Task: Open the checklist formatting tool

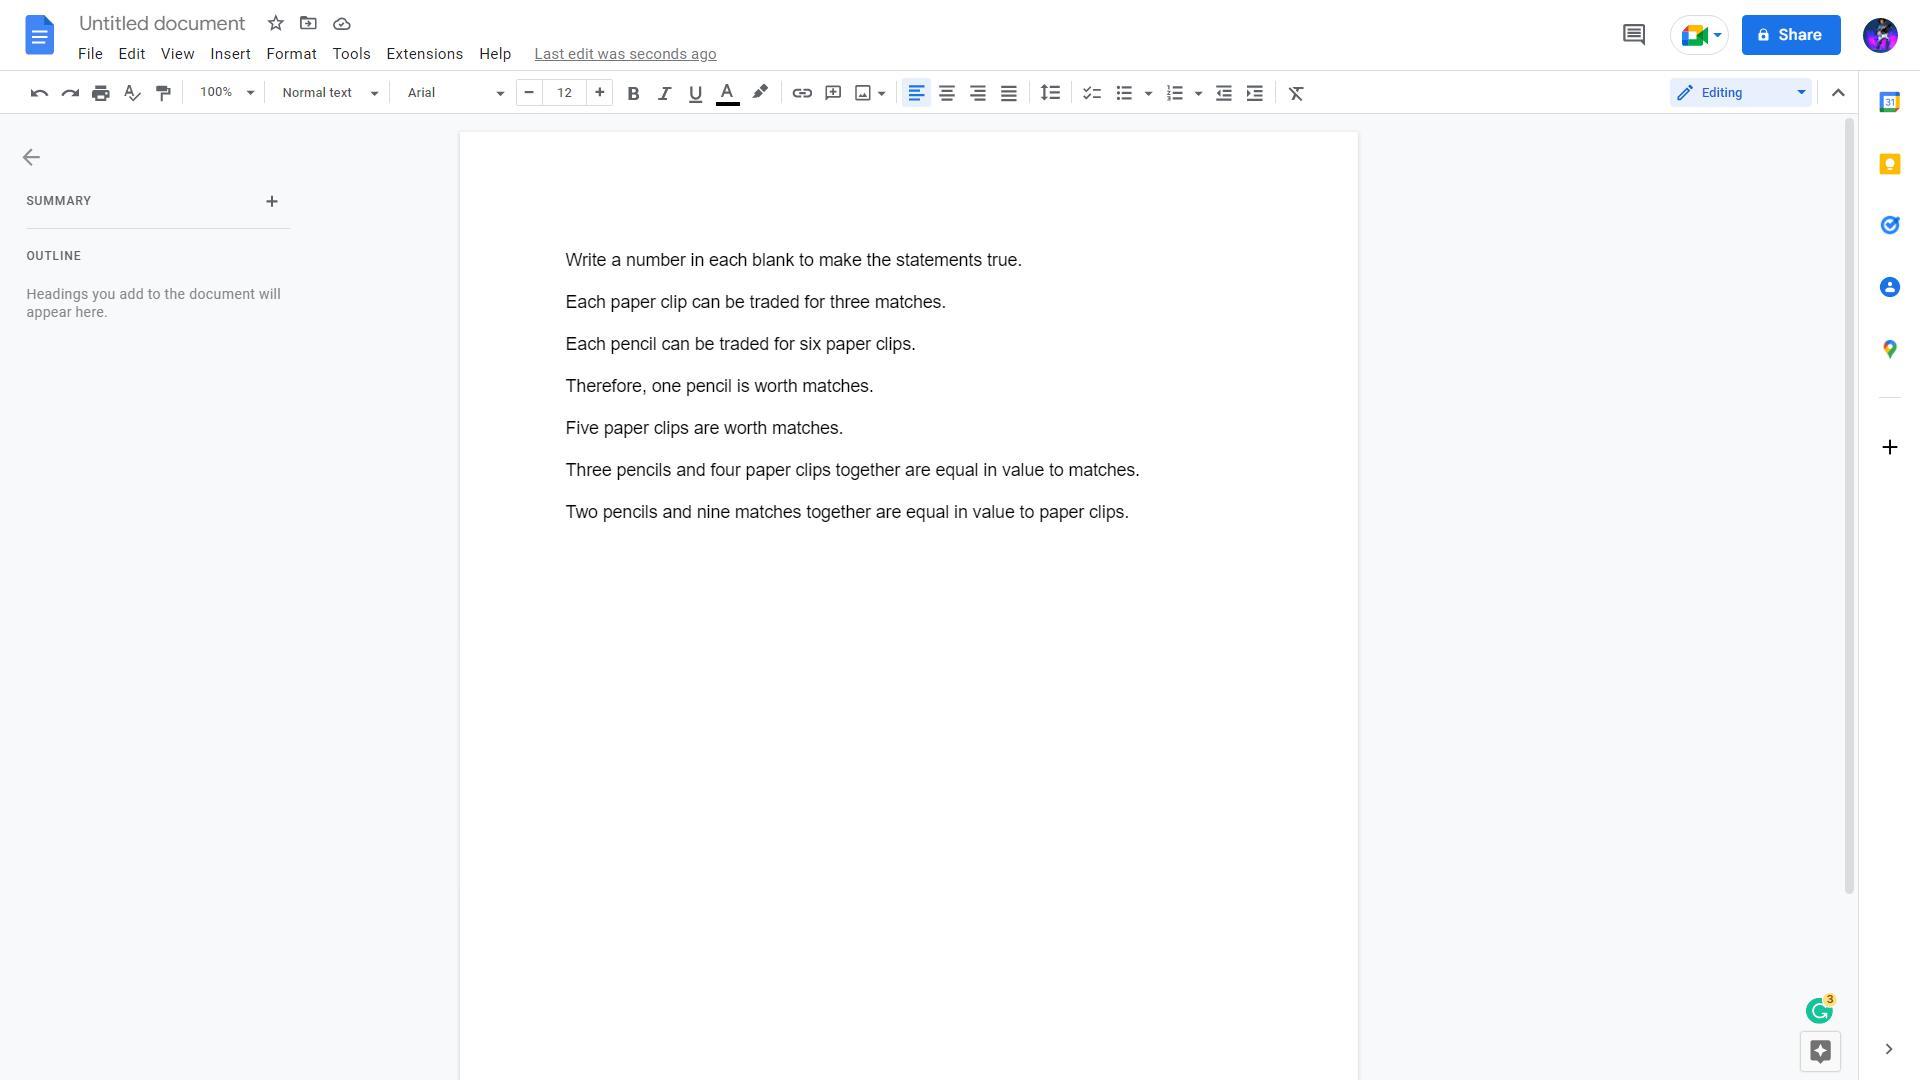Action: tap(1091, 93)
